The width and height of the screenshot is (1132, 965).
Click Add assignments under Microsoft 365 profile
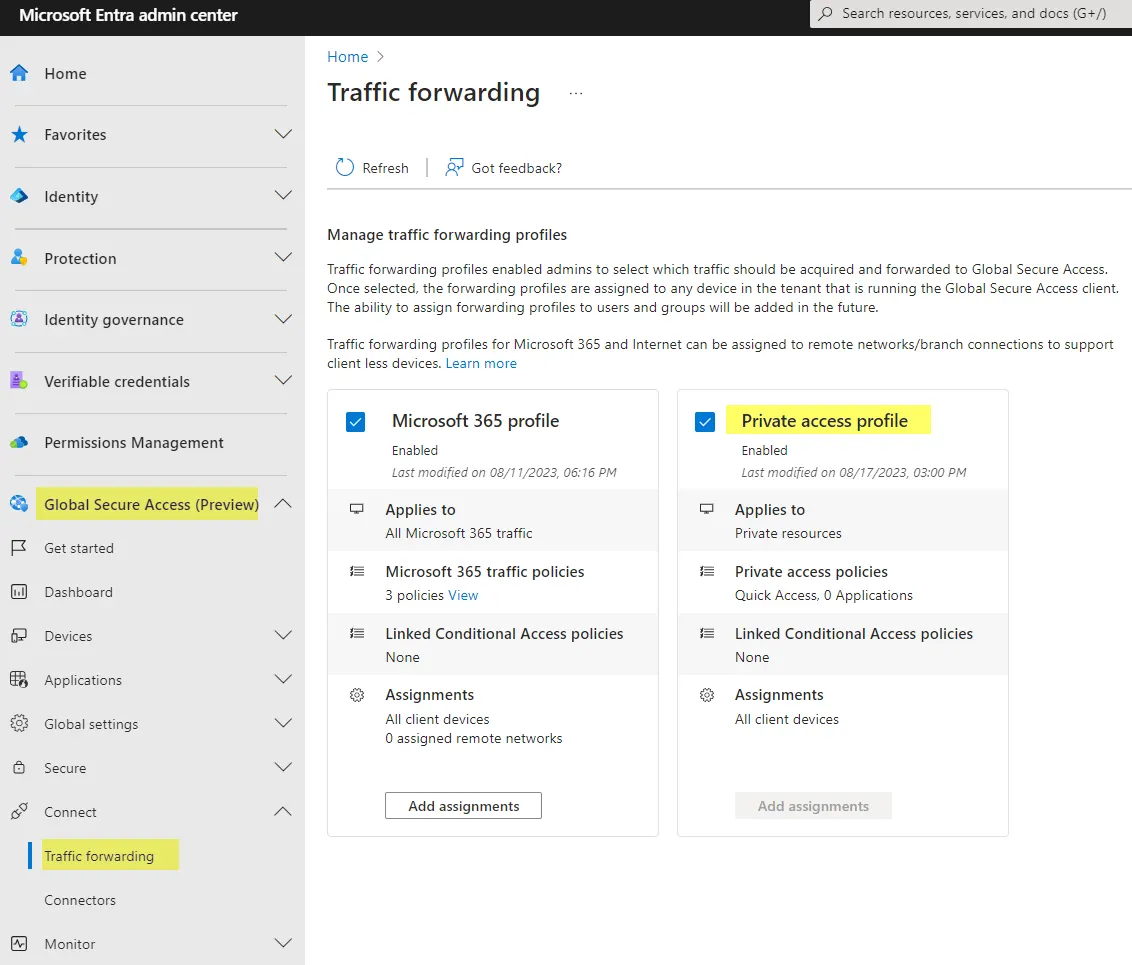click(x=463, y=806)
